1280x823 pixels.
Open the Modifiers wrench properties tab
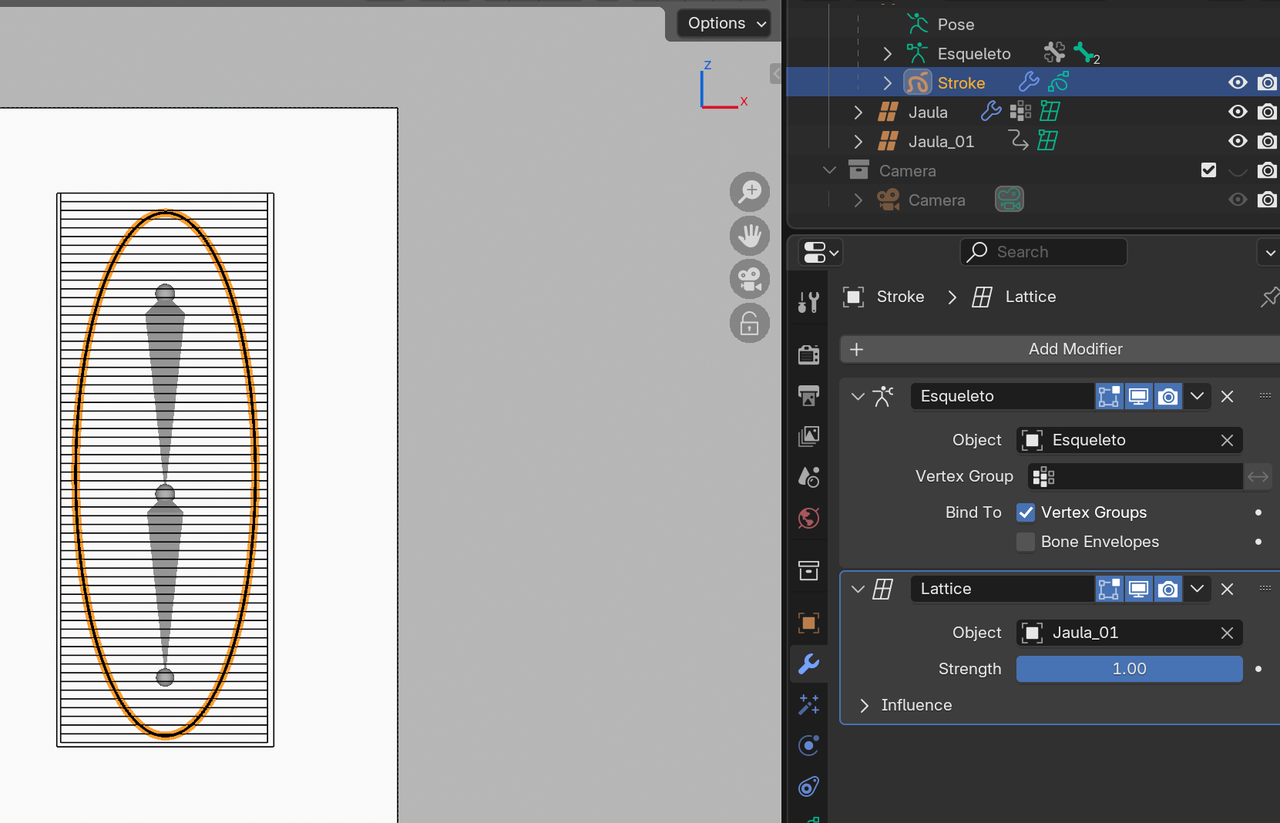coord(809,663)
